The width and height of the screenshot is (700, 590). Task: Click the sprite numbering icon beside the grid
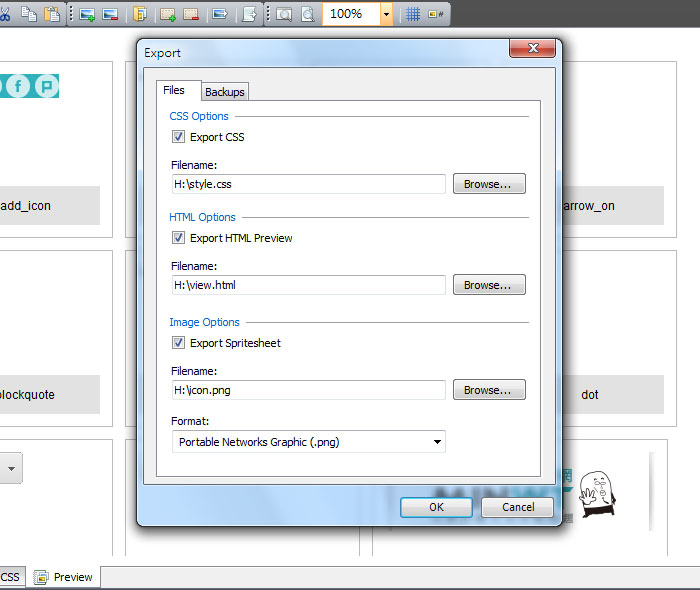pos(436,14)
